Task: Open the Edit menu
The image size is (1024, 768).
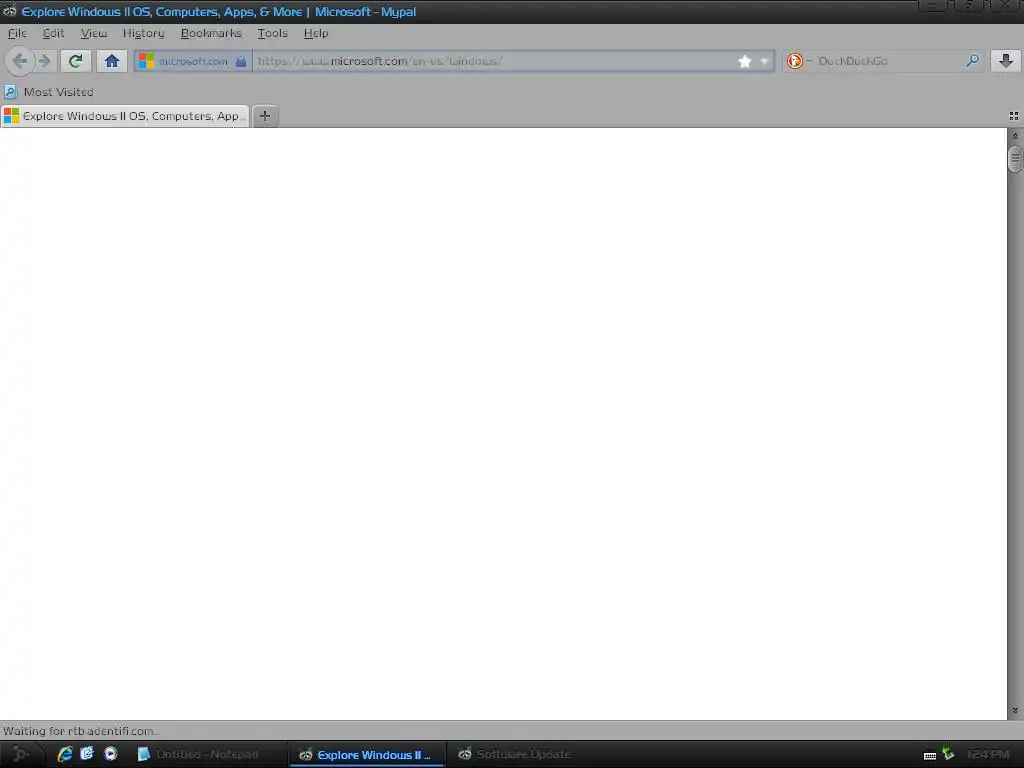Action: tap(53, 33)
